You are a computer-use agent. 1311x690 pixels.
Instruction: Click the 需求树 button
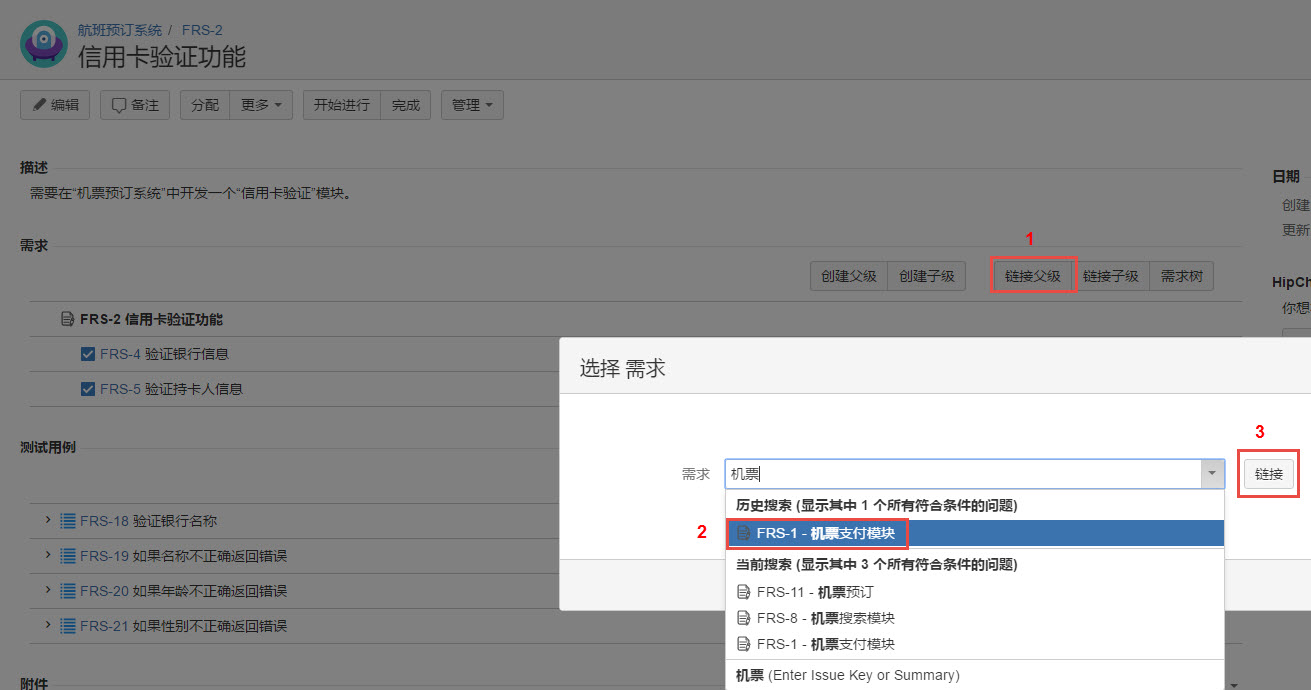pyautogui.click(x=1182, y=277)
